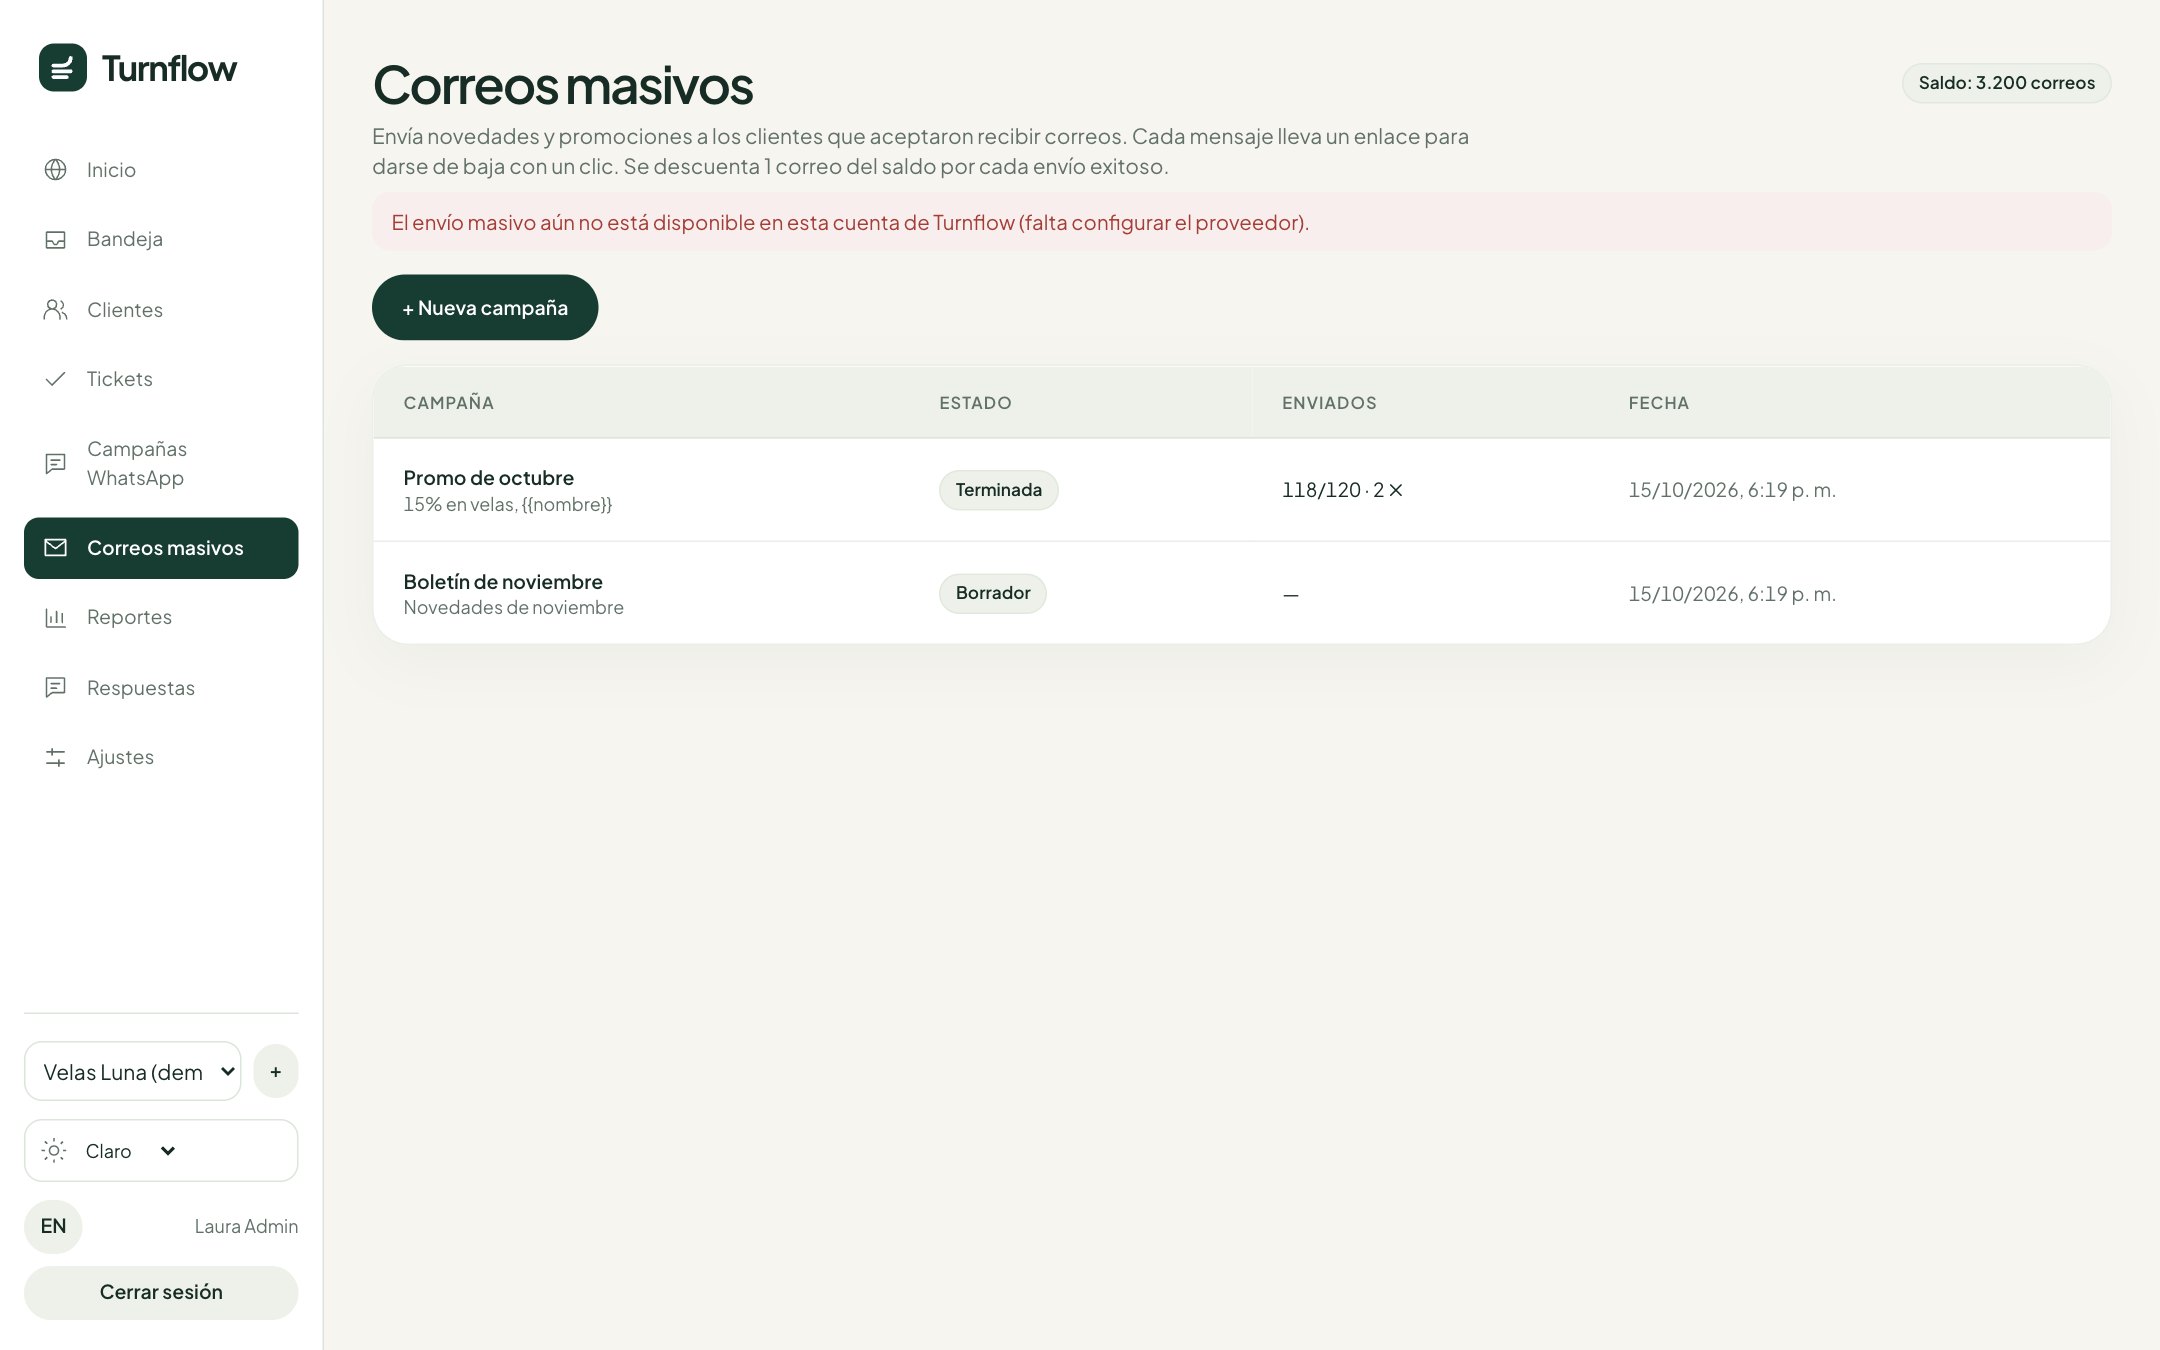The image size is (2160, 1350).
Task: Click the Borrador status badge
Action: [x=993, y=594]
